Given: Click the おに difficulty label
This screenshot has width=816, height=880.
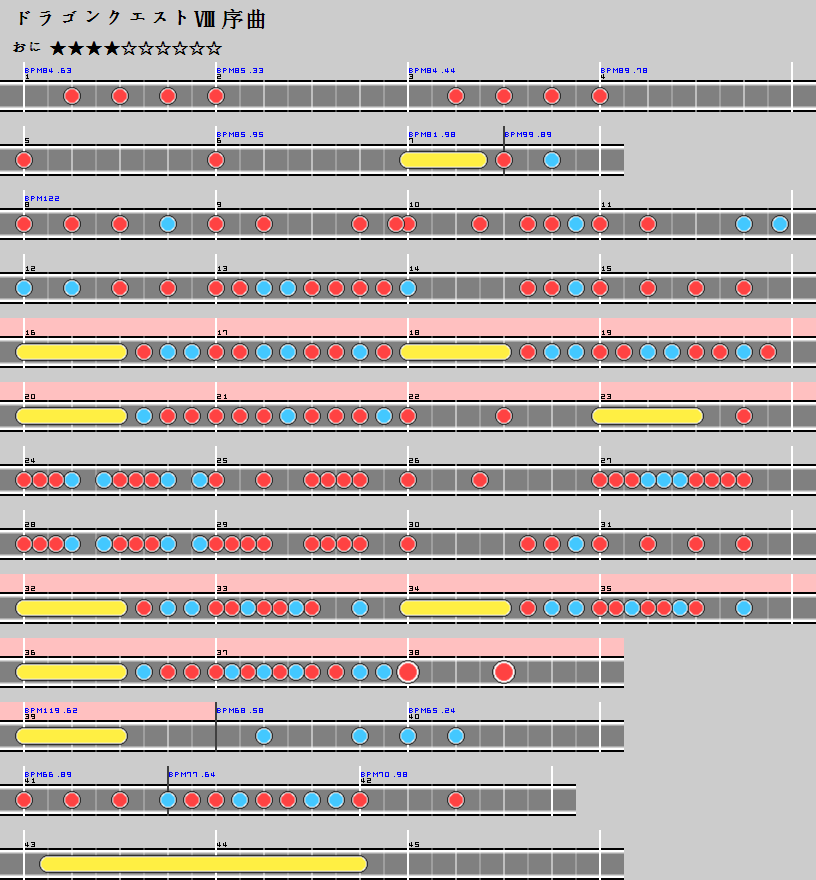Looking at the screenshot, I should tap(26, 47).
